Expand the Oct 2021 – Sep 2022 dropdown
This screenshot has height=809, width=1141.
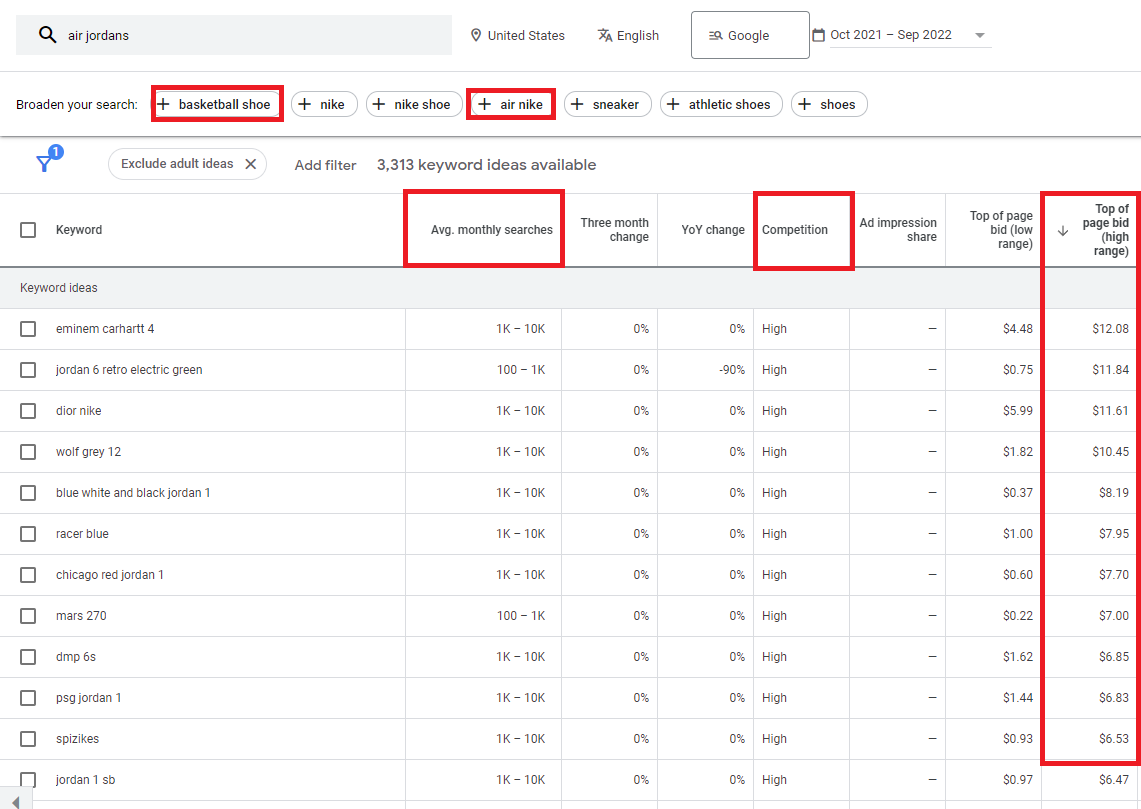coord(980,35)
